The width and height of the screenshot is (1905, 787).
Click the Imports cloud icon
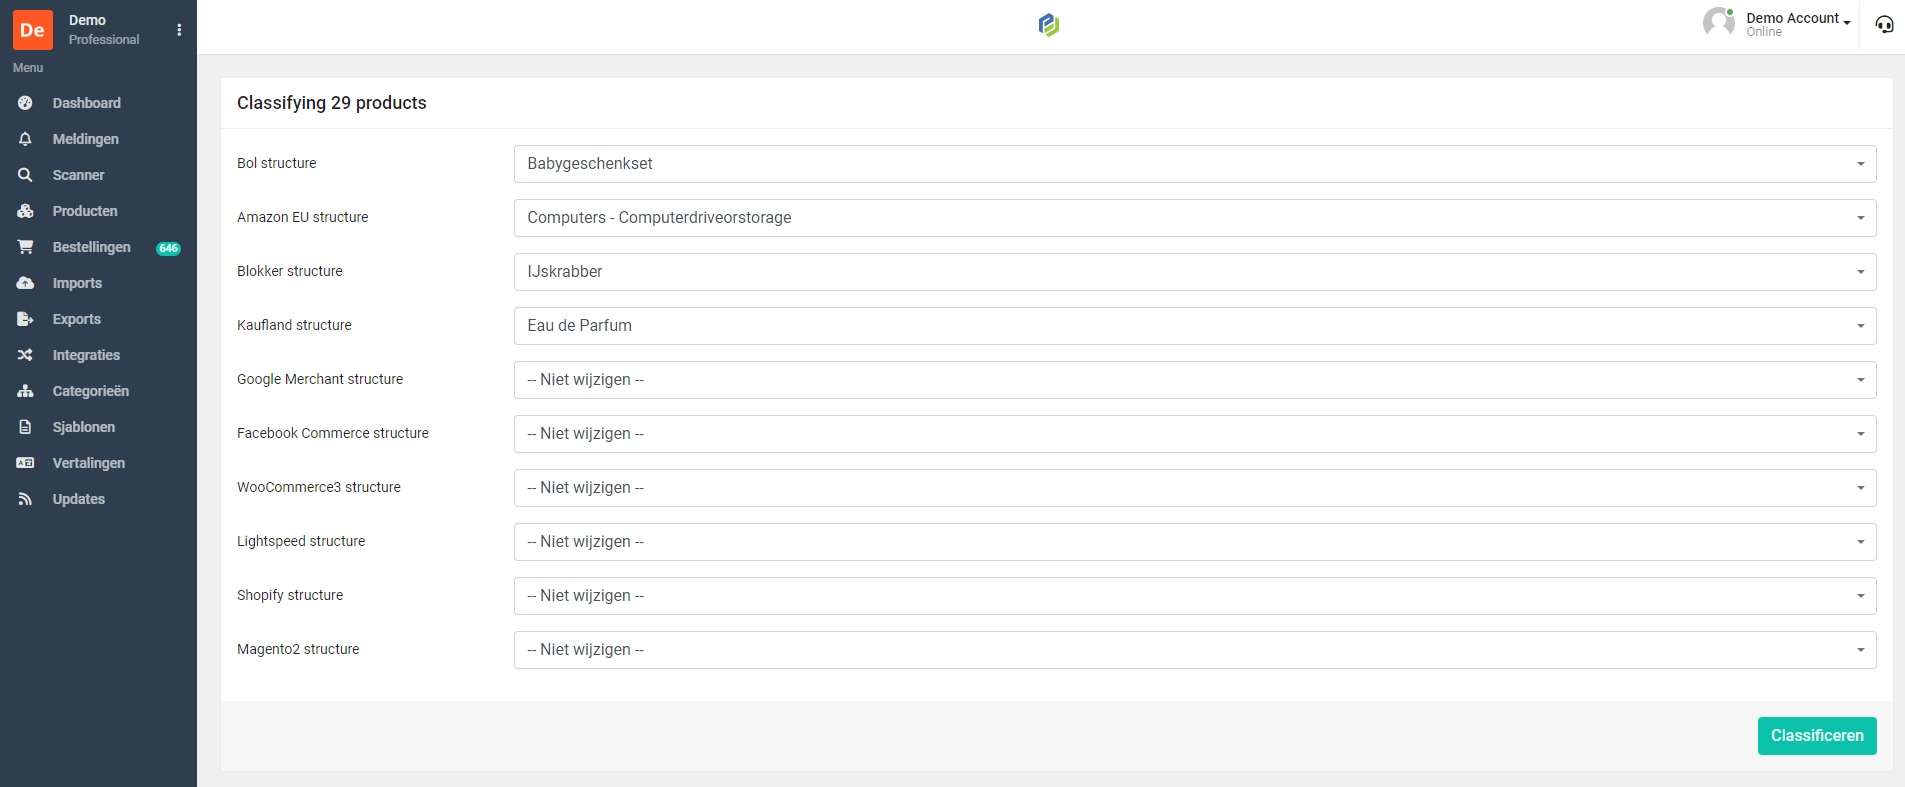click(25, 283)
